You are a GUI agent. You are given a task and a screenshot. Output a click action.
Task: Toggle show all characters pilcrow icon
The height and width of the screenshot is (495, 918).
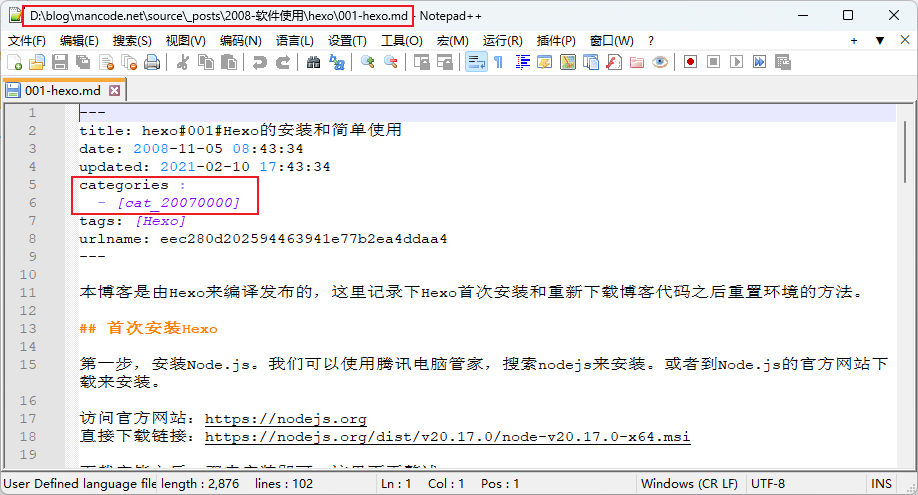pyautogui.click(x=498, y=62)
